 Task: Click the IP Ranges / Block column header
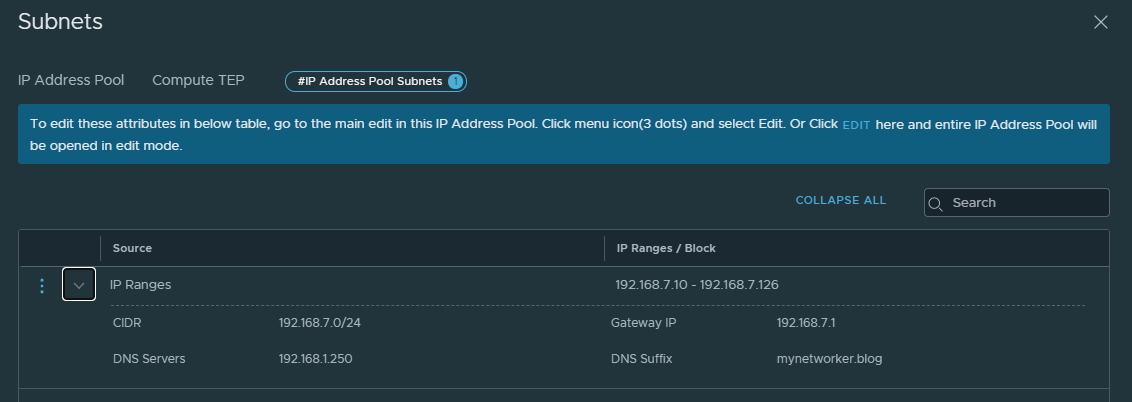tap(666, 248)
